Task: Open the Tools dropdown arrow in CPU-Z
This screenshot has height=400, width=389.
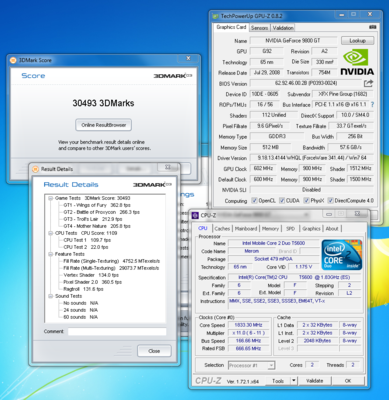Action: (294, 381)
